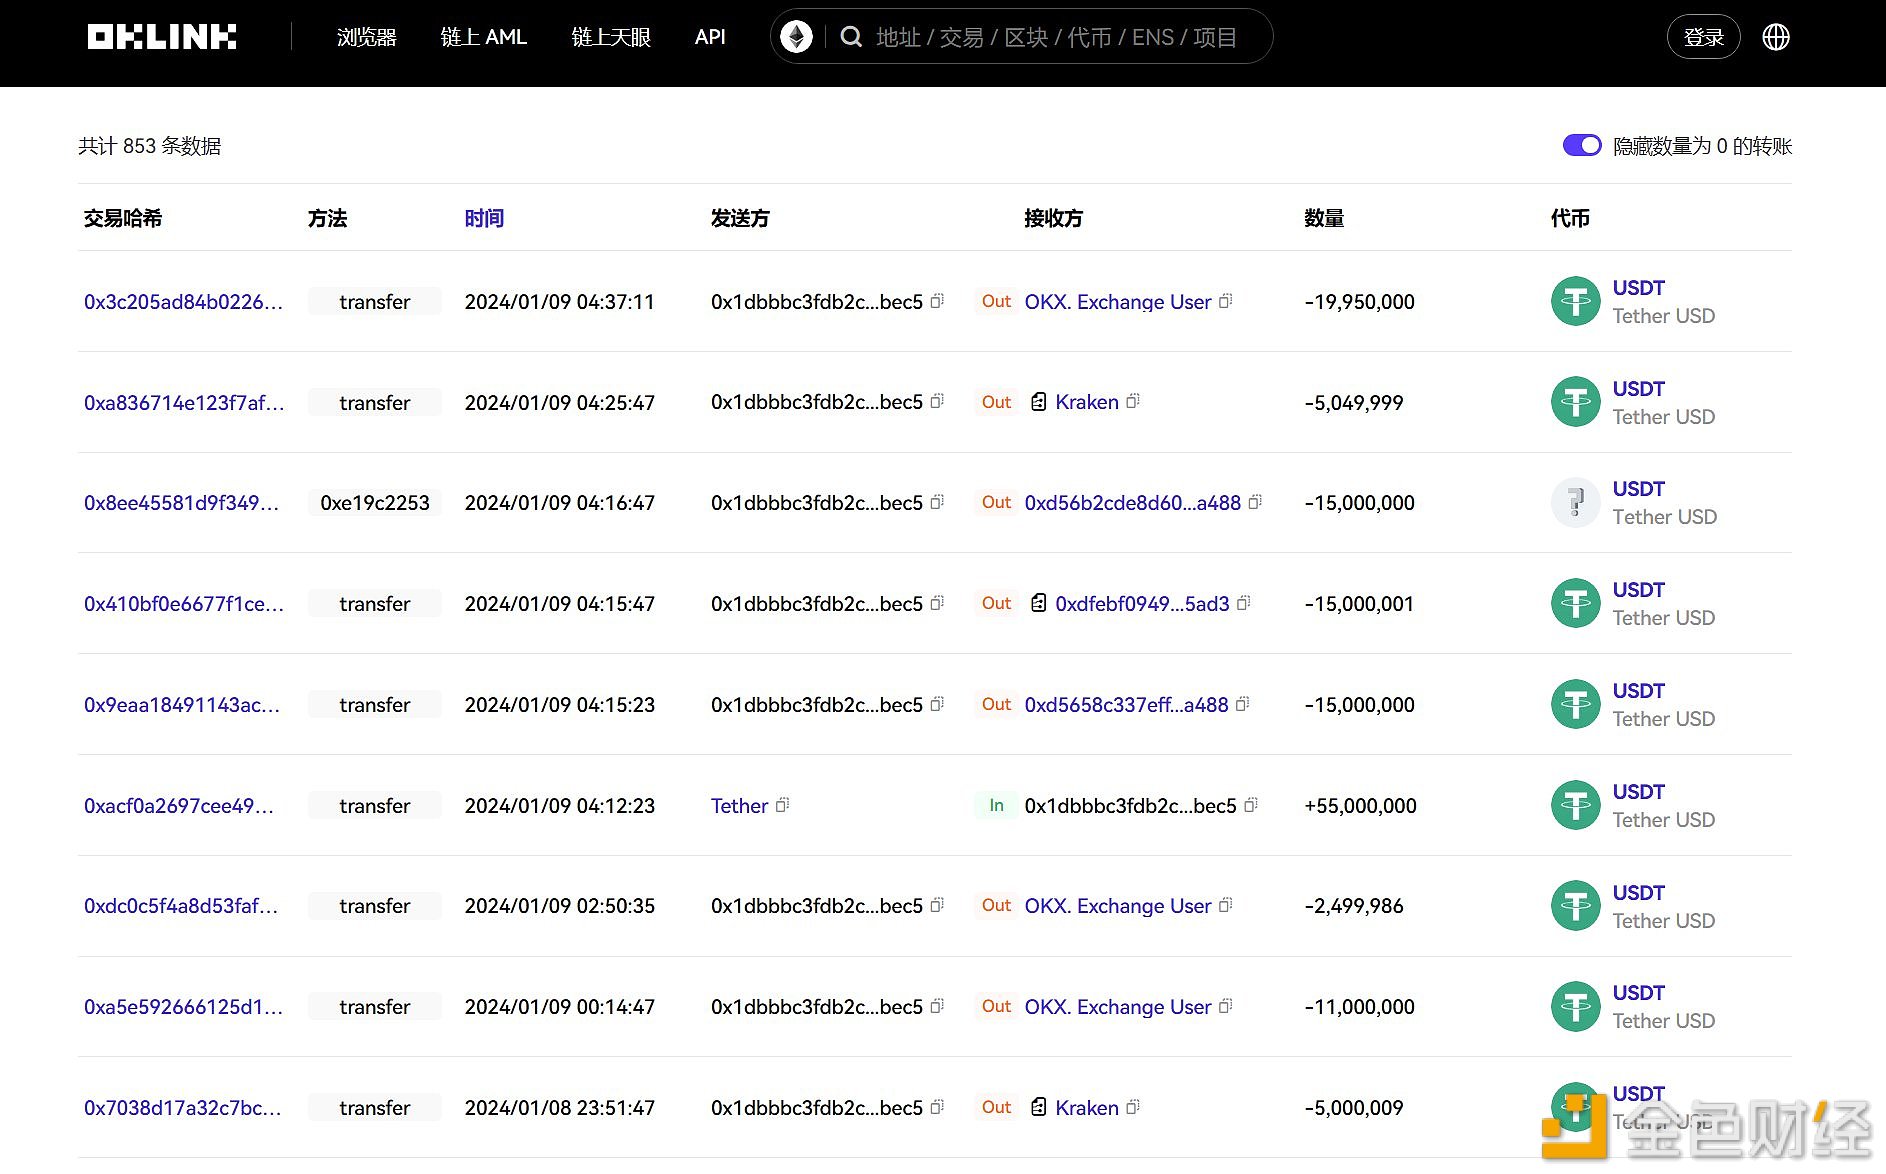1886x1174 pixels.
Task: Open the language globe icon
Action: (1776, 37)
